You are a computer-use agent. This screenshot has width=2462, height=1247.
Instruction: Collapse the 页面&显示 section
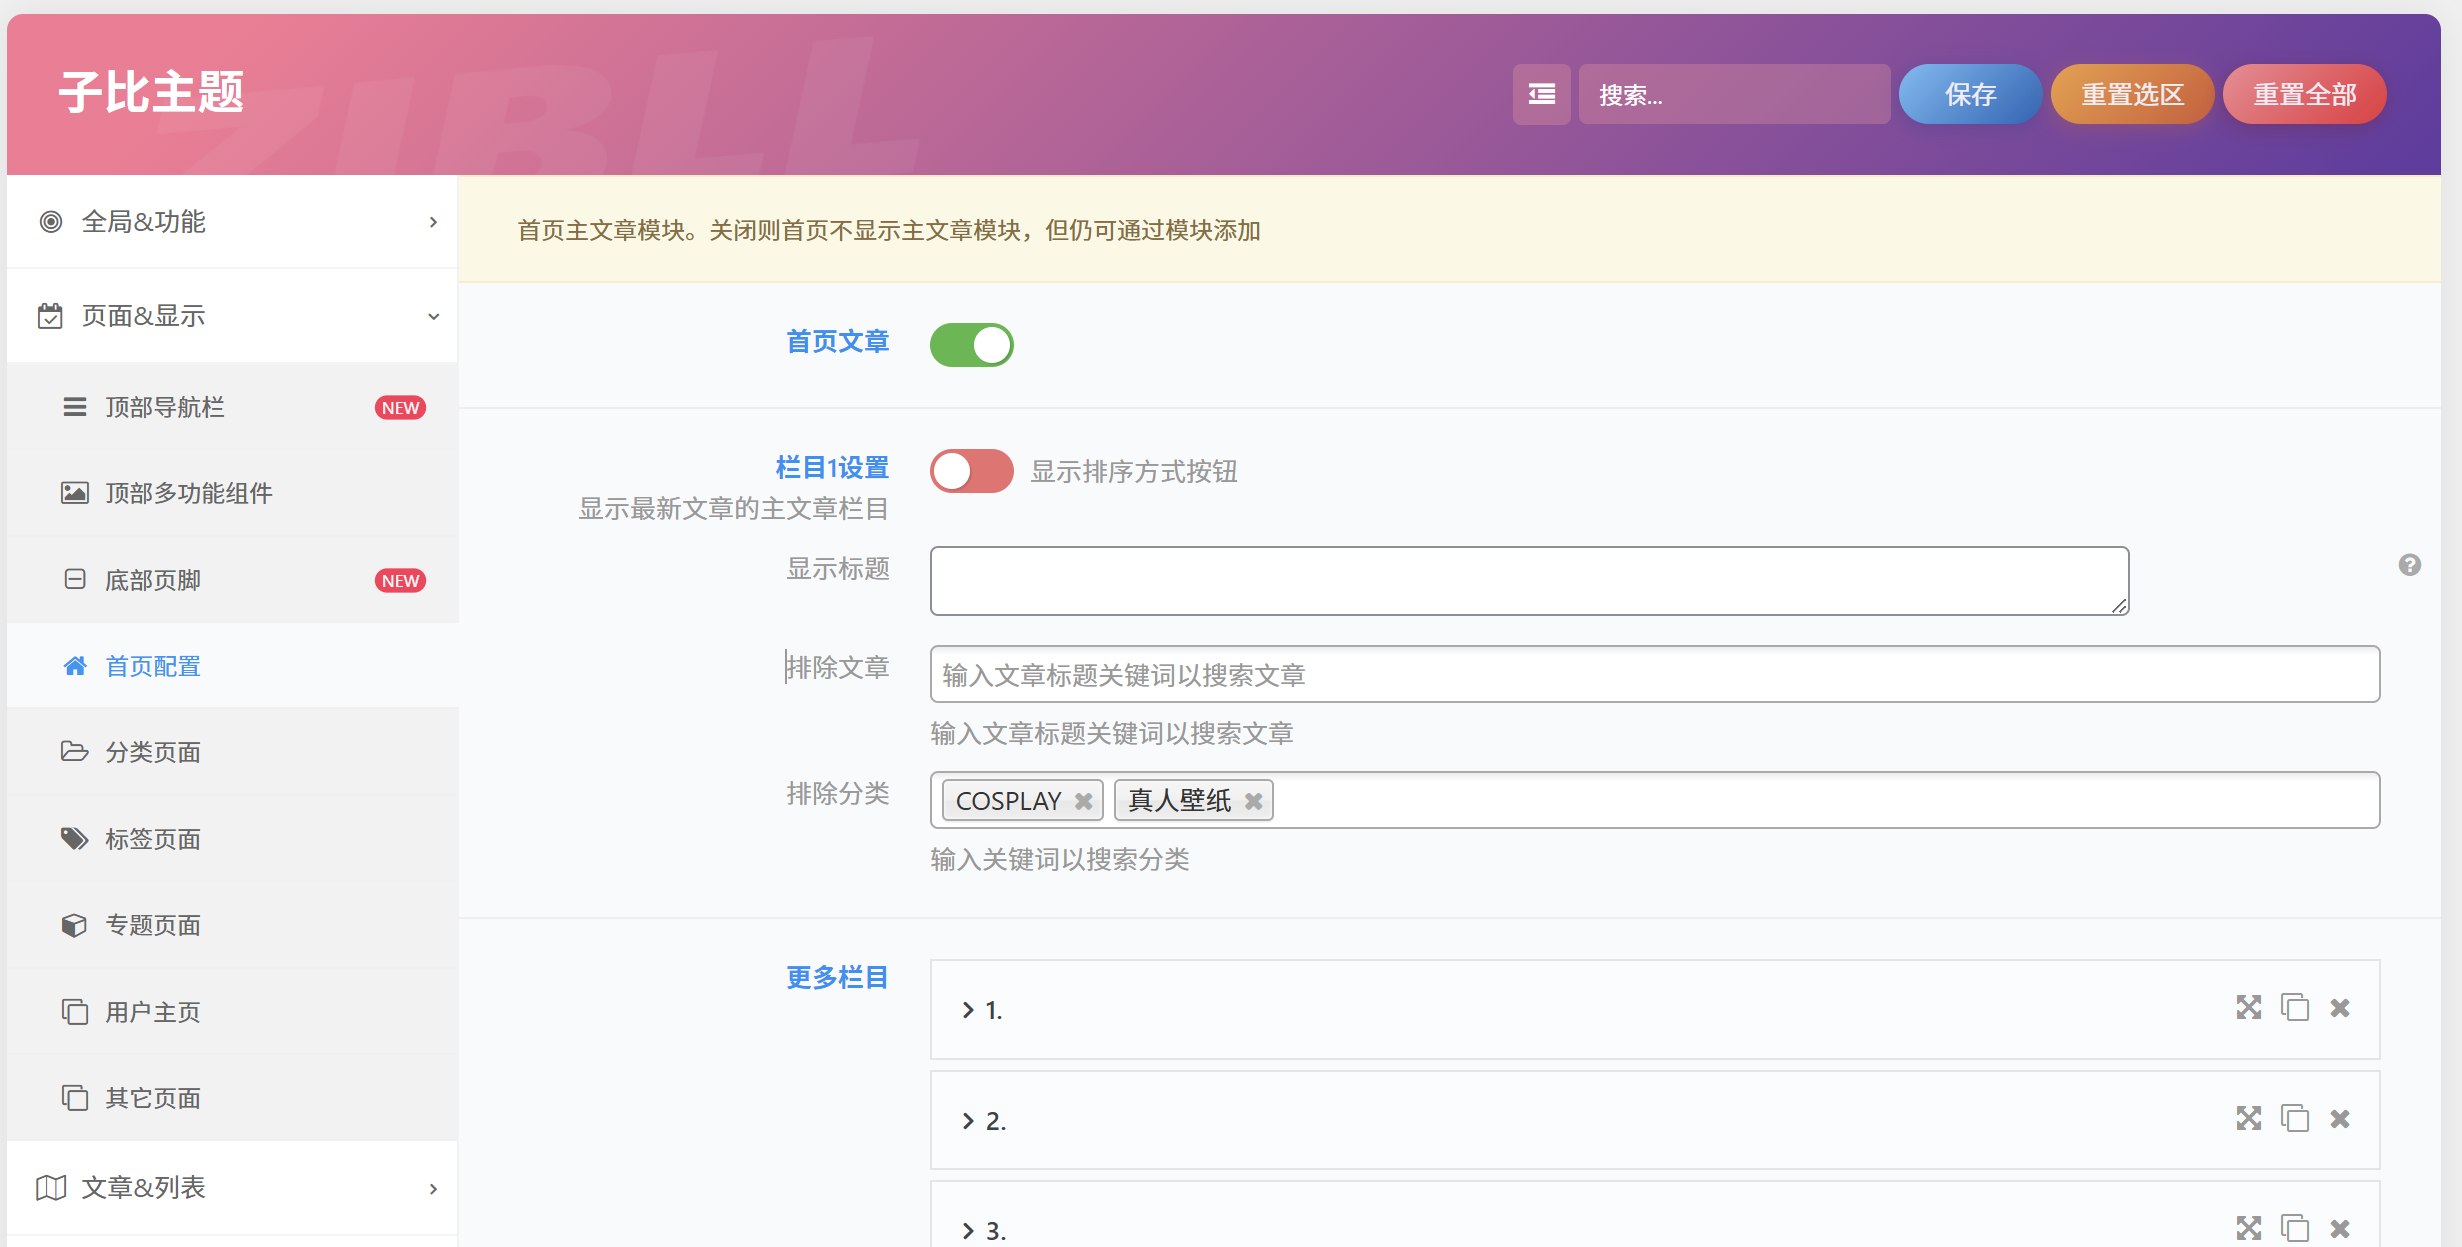pos(232,315)
